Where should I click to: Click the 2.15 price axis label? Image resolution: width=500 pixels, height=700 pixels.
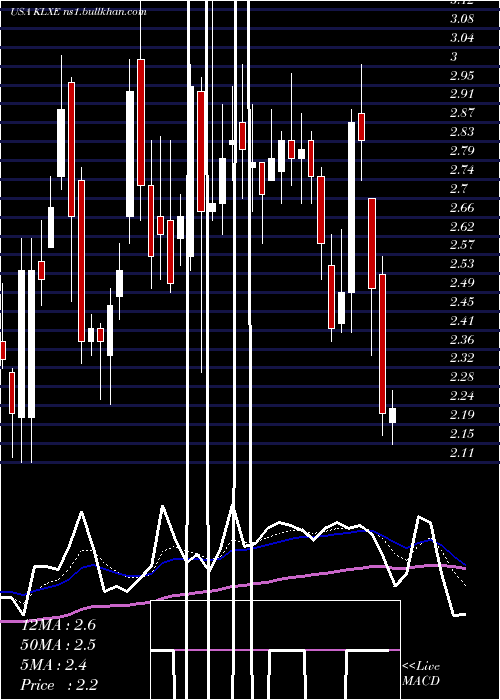pos(462,434)
